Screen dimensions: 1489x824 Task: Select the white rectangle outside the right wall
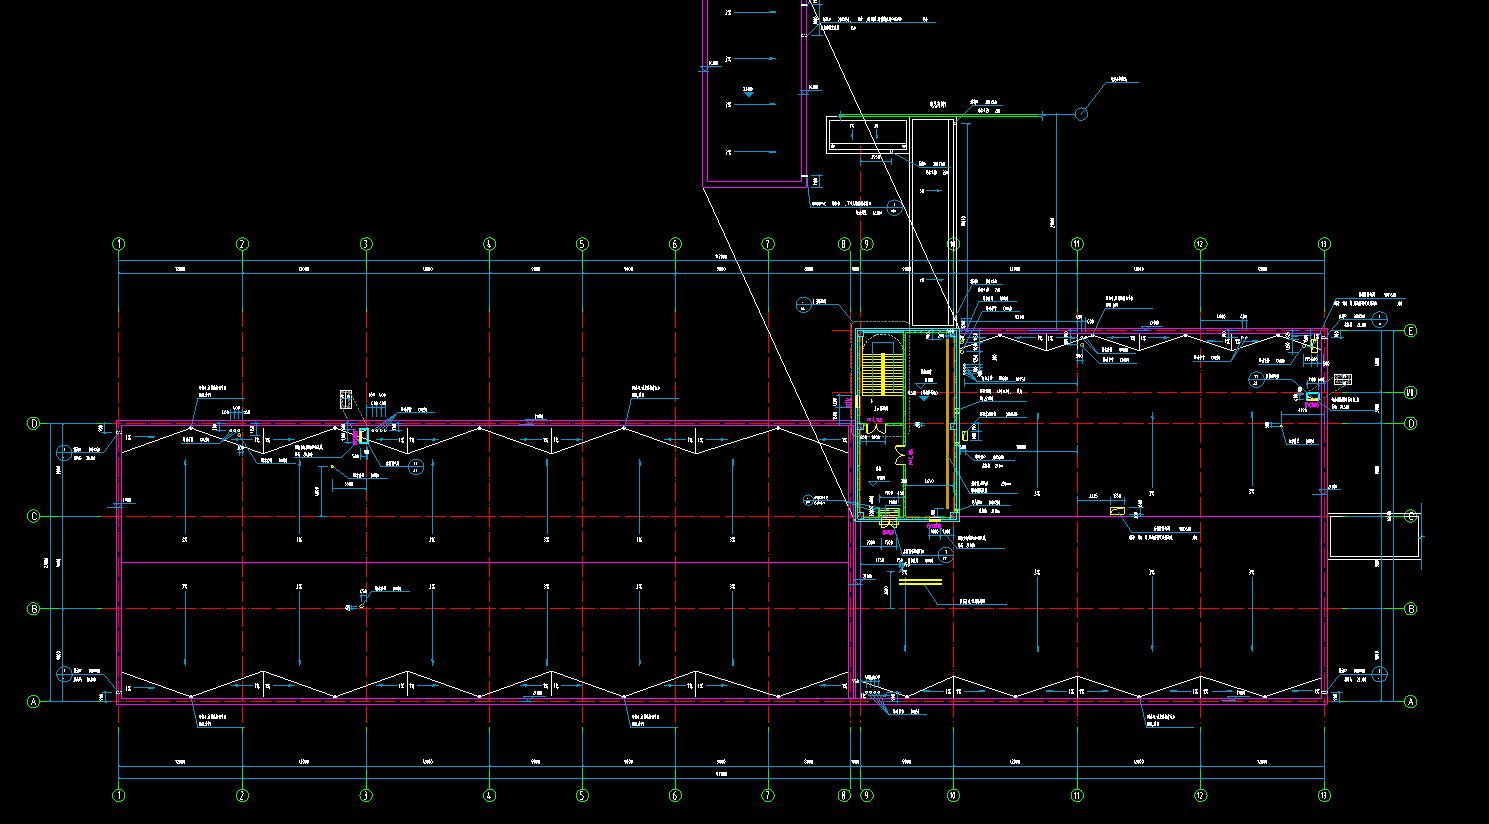coord(1374,536)
